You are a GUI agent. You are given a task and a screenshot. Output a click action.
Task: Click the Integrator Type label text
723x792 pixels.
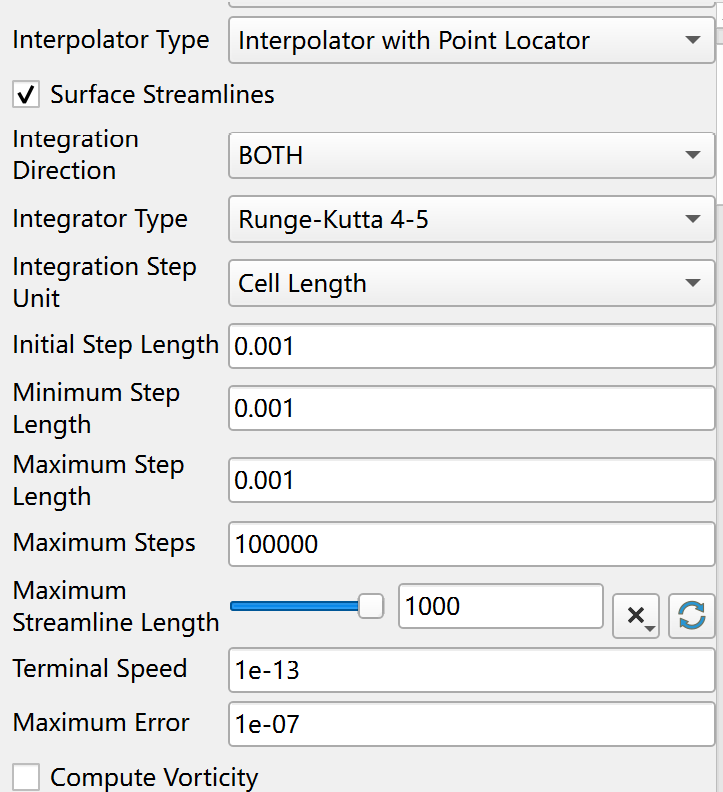(100, 219)
